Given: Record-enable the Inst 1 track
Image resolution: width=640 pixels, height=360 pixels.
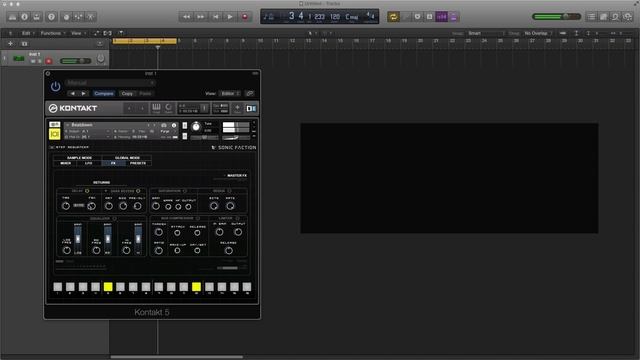Looking at the screenshot, I should click(49, 61).
